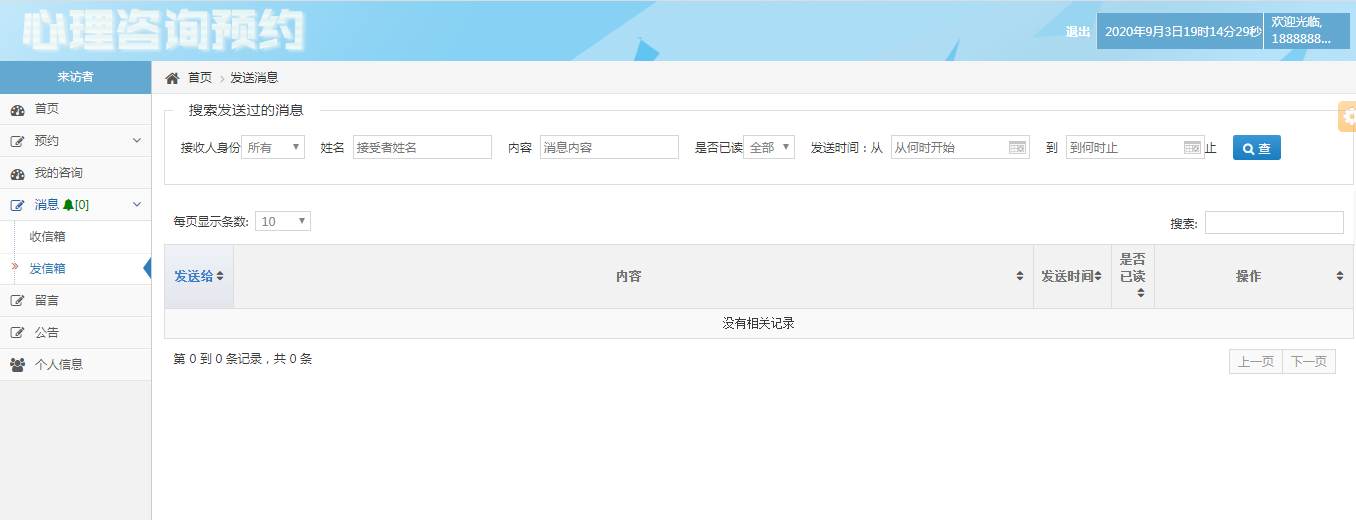The image size is (1356, 520).
Task: Open the 接收人身份 dropdown
Action: point(273,147)
